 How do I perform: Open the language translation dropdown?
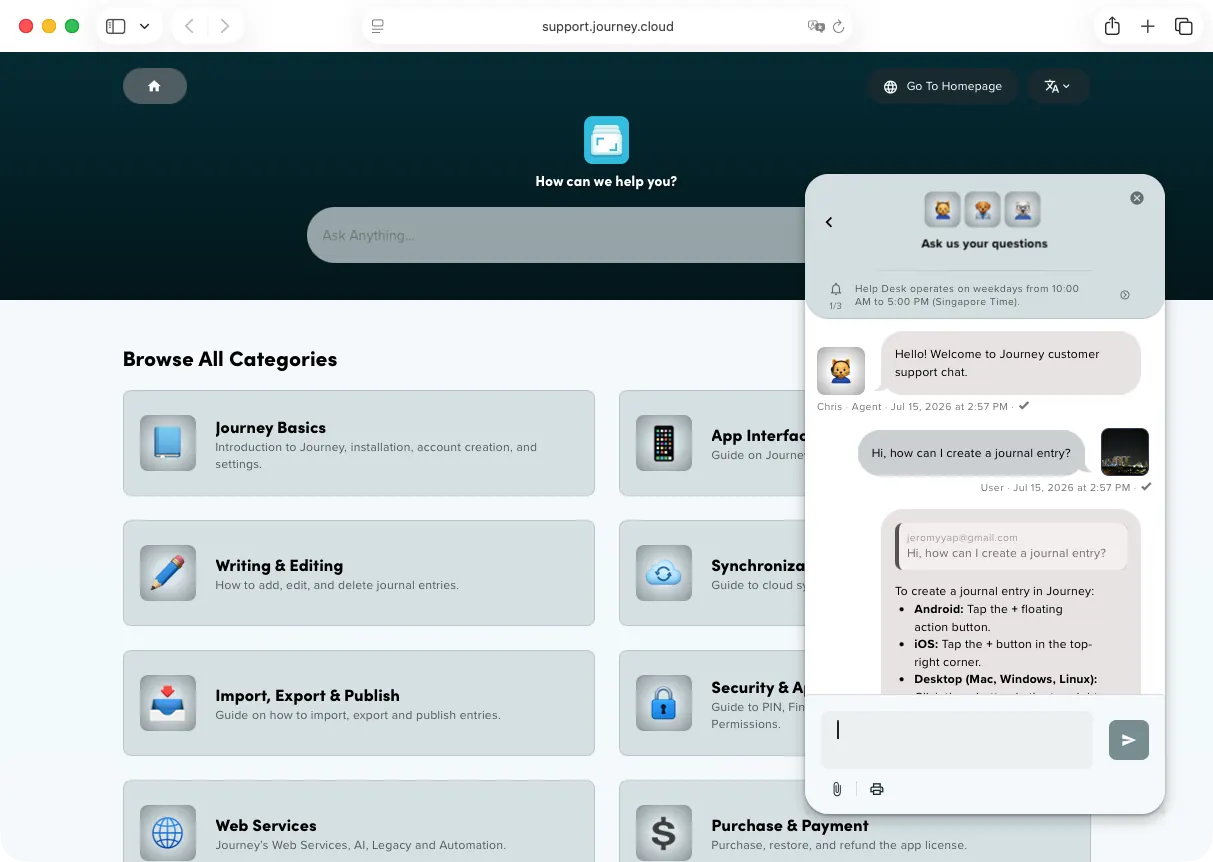coord(1058,86)
